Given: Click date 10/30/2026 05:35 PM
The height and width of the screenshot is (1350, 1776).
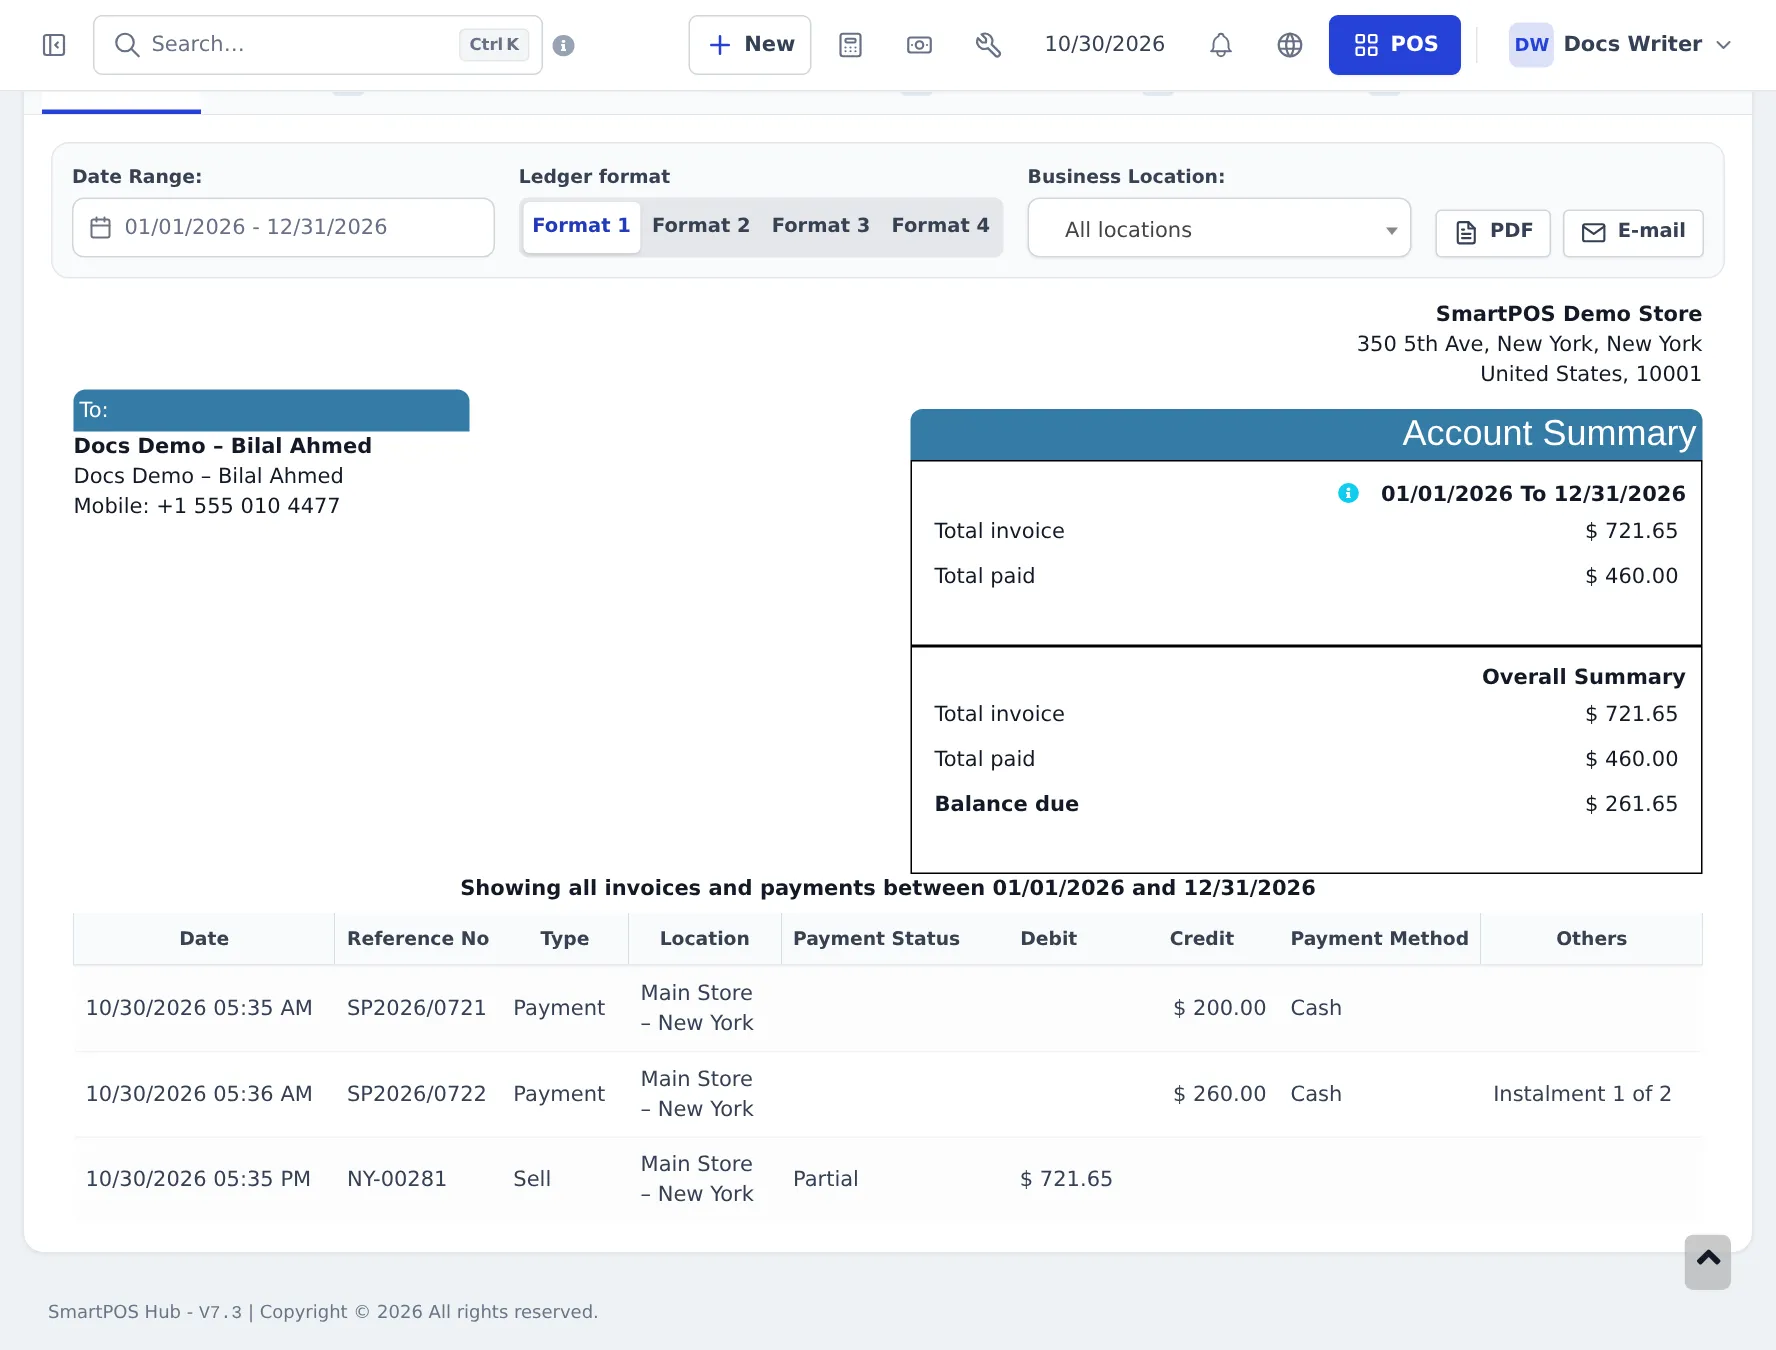Looking at the screenshot, I should [x=198, y=1179].
